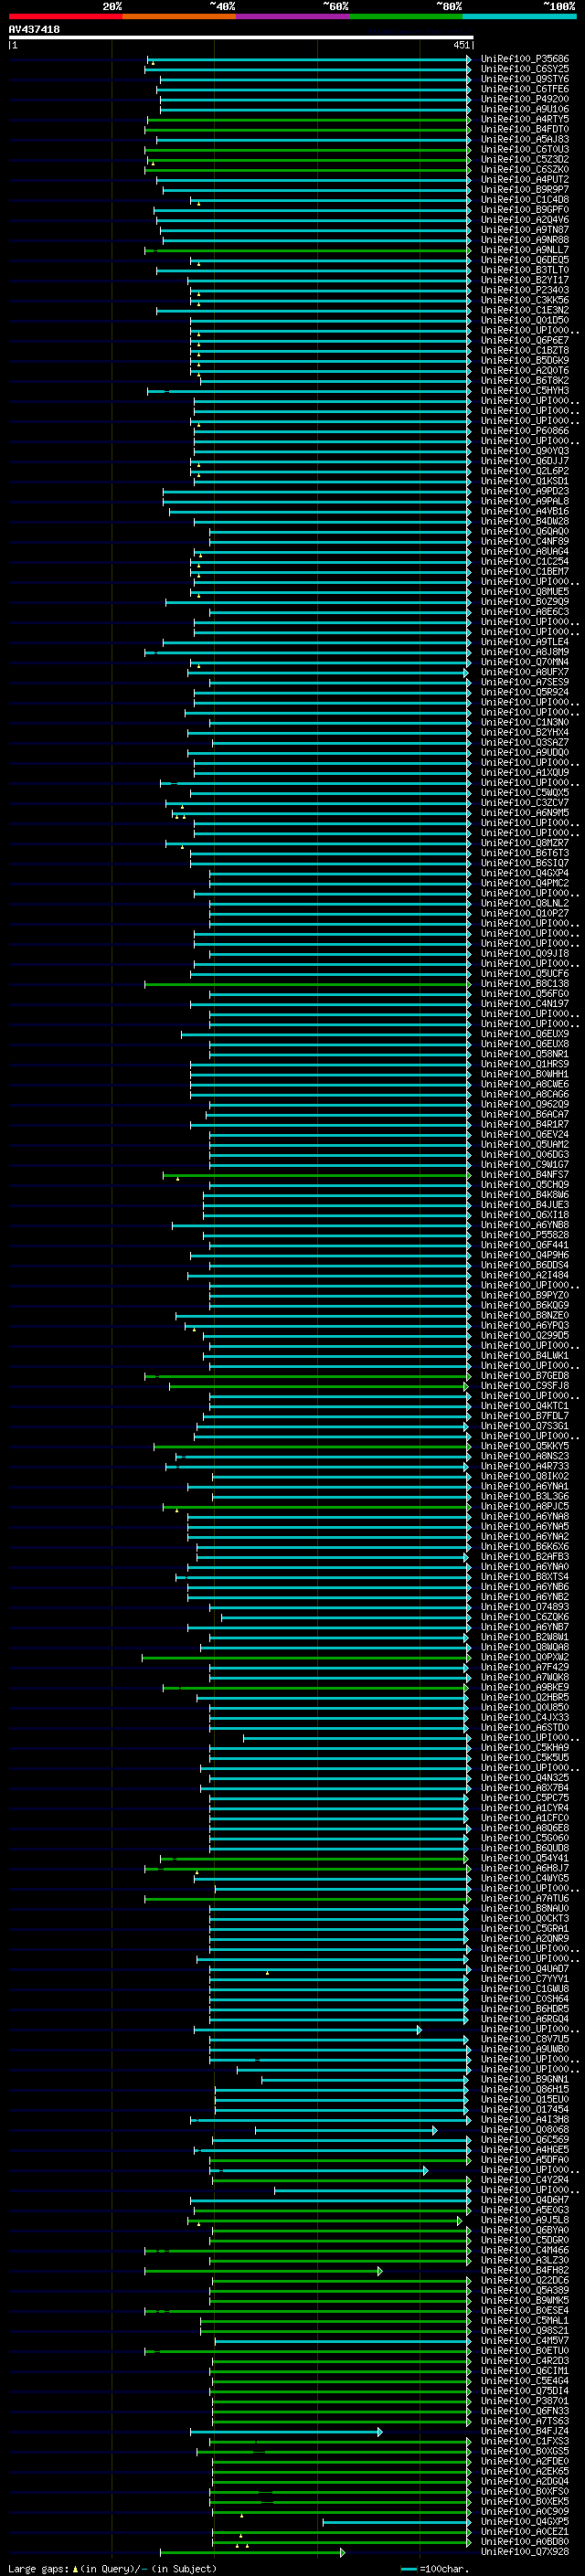
Task: Select the UniRef100_P23403 label
Action: (525, 290)
